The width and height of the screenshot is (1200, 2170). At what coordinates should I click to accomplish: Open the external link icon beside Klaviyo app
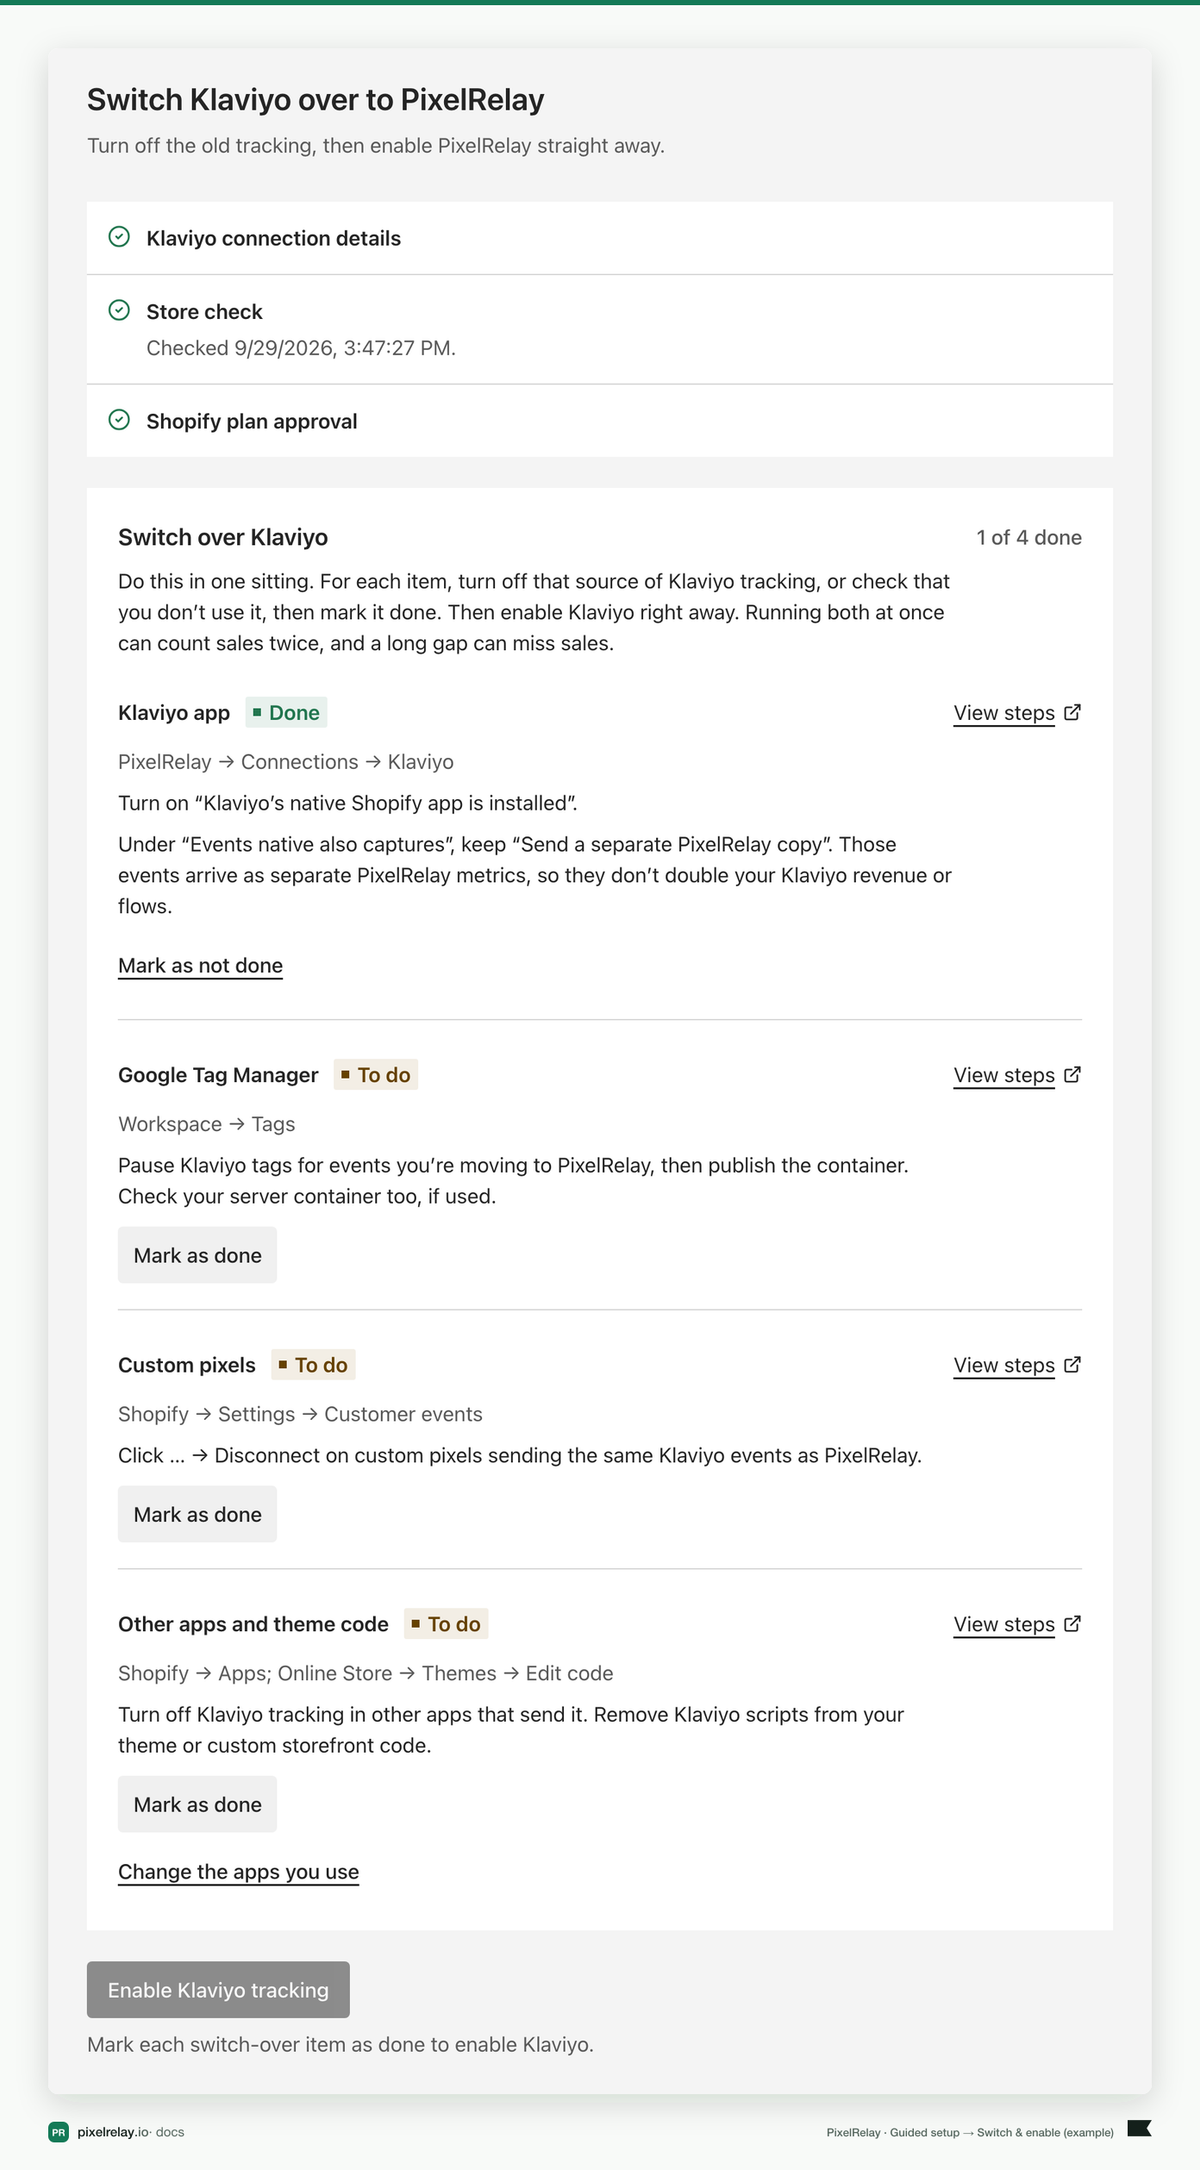(1072, 712)
